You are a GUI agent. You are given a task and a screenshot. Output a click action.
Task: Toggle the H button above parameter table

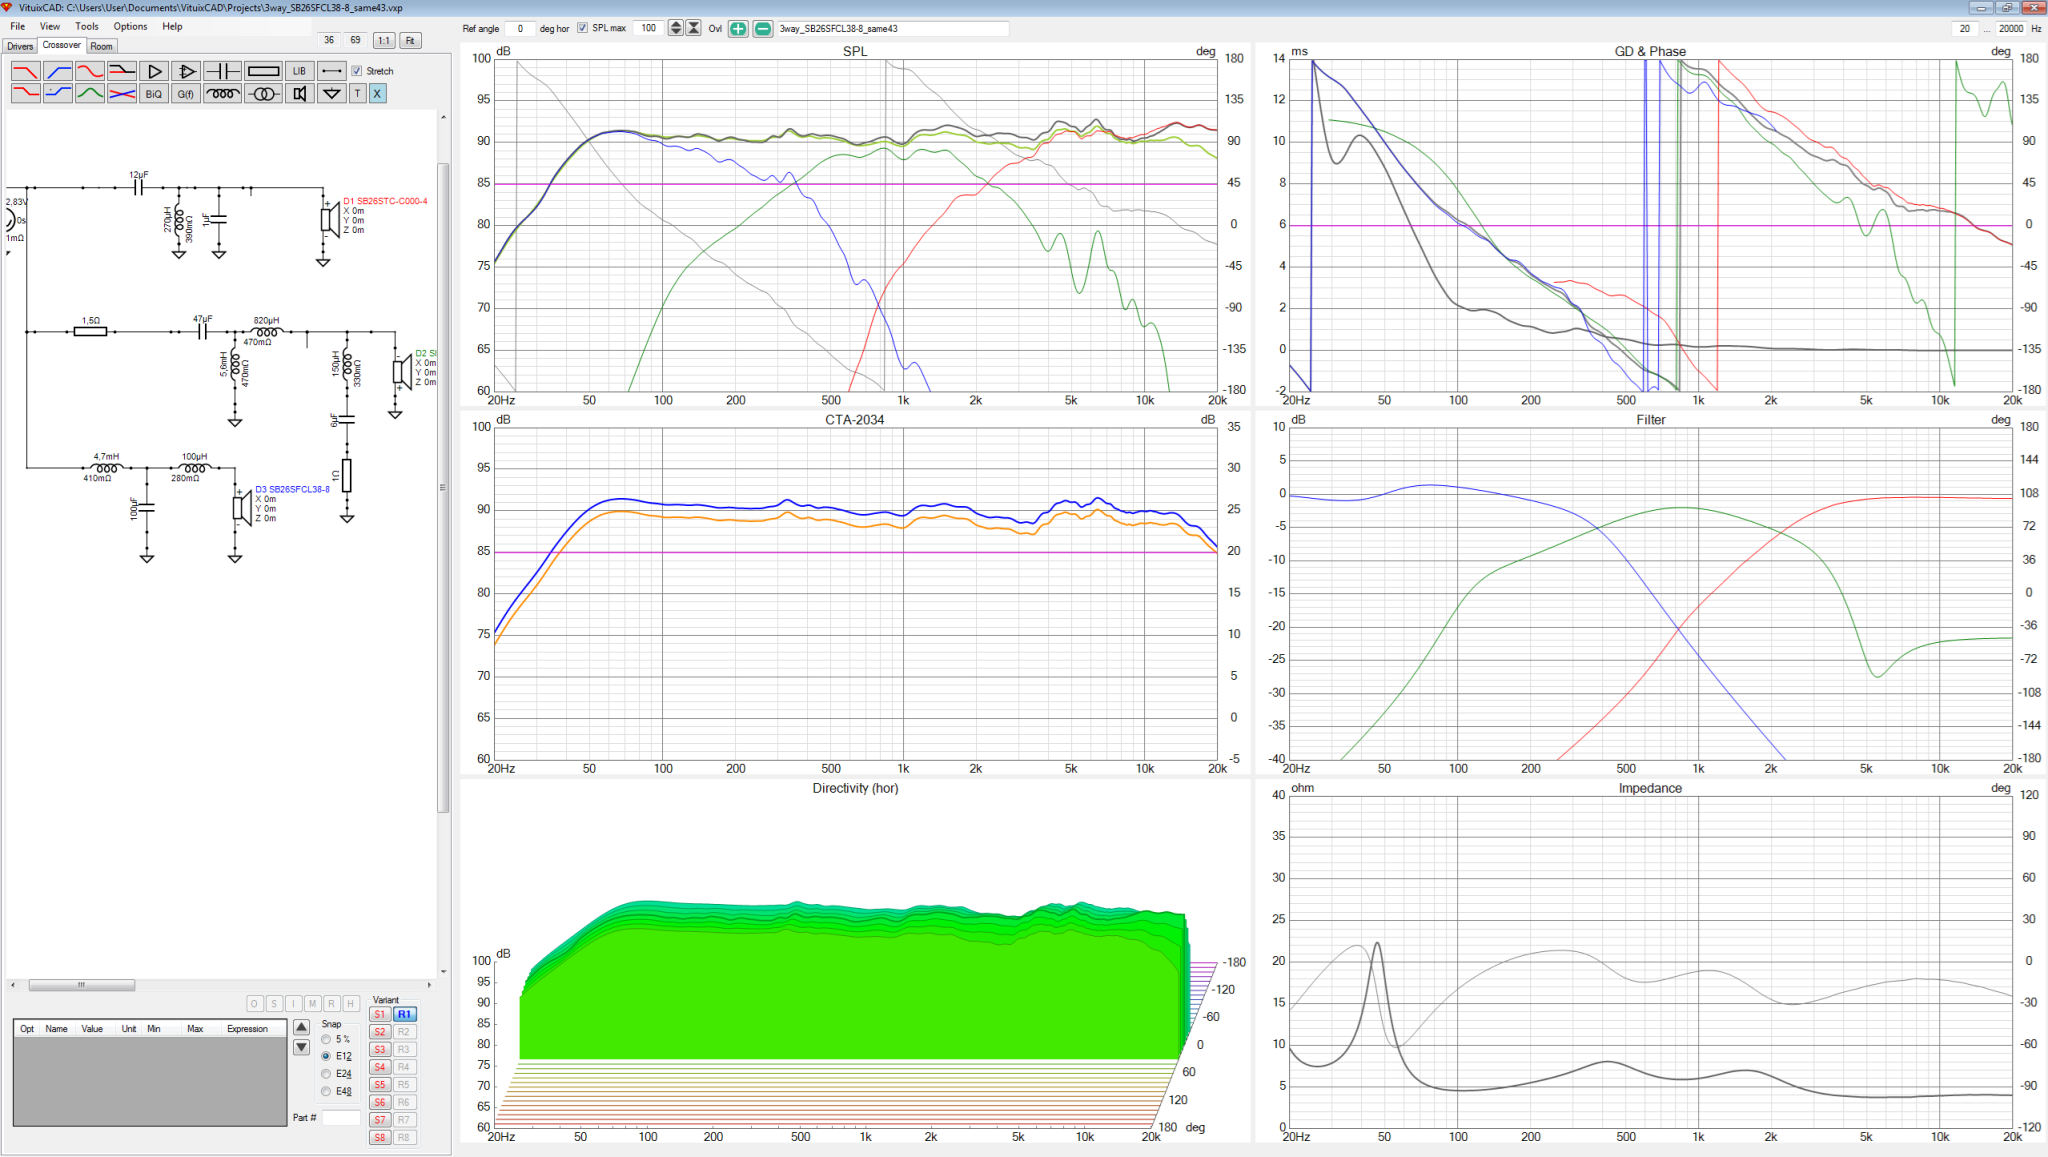(351, 1003)
